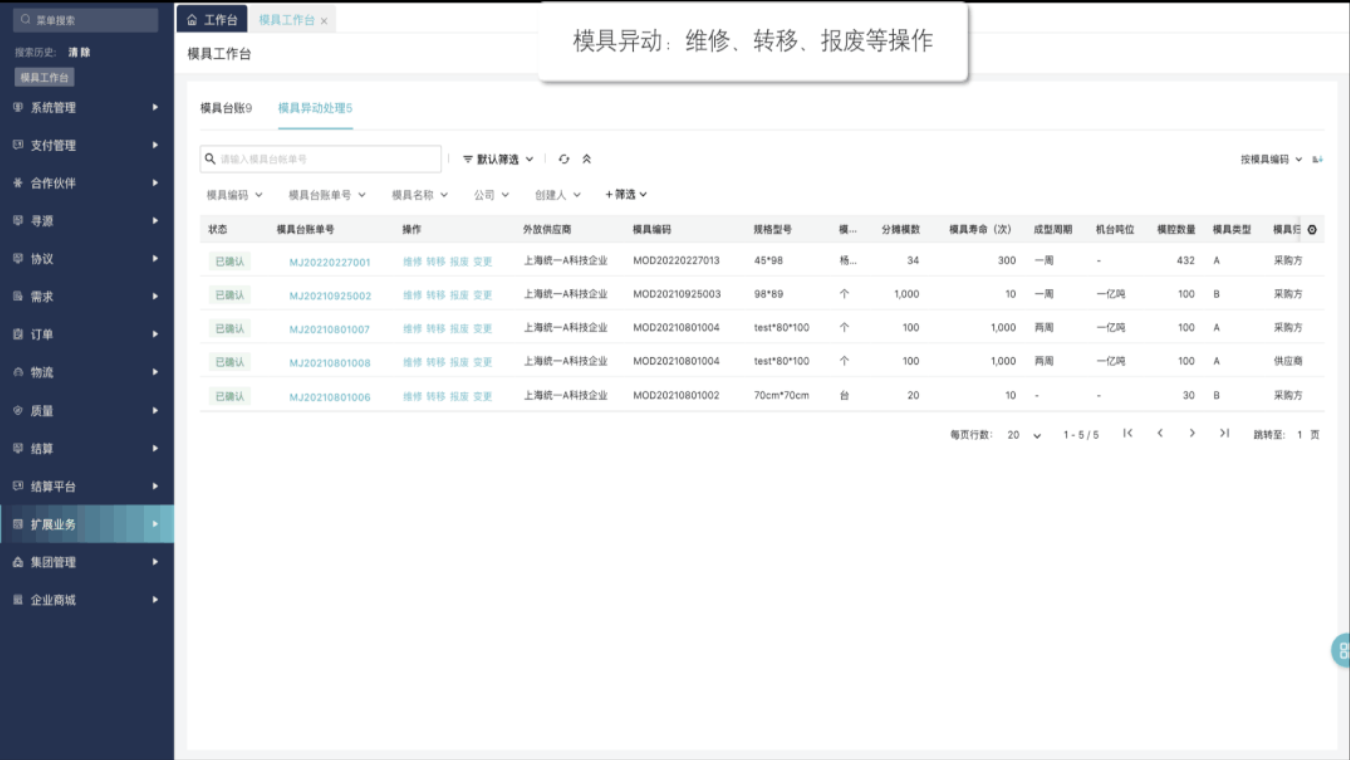Screen dimensions: 1350x760
Task: Click 供应商 cell in MJ20210801008 row
Action: [x=1288, y=361]
